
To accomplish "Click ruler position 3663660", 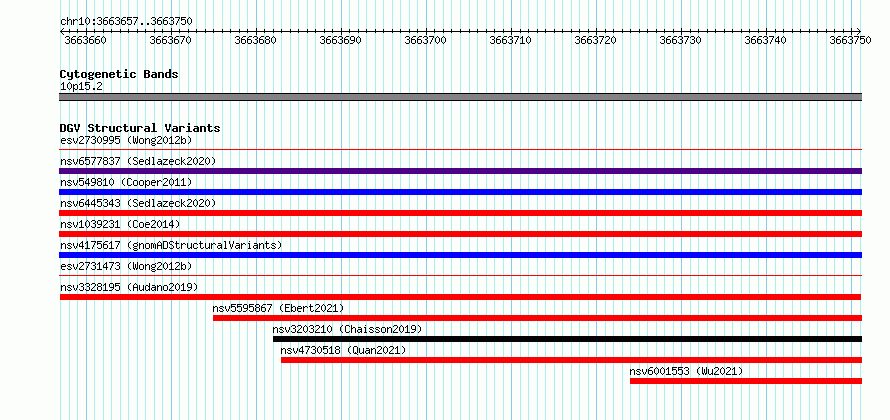I will click(85, 40).
